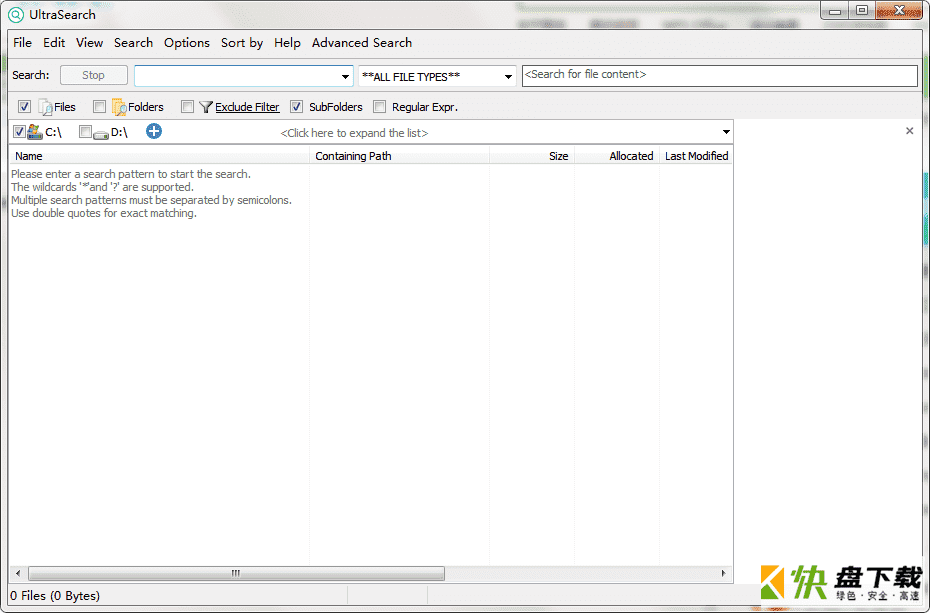930x613 pixels.
Task: Click the scrollbar left arrow
Action: (18, 573)
